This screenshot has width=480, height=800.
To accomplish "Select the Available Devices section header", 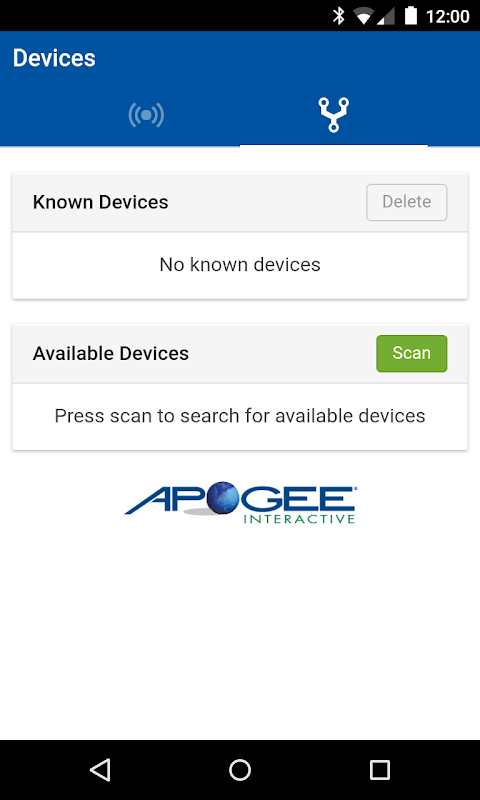I will point(111,353).
